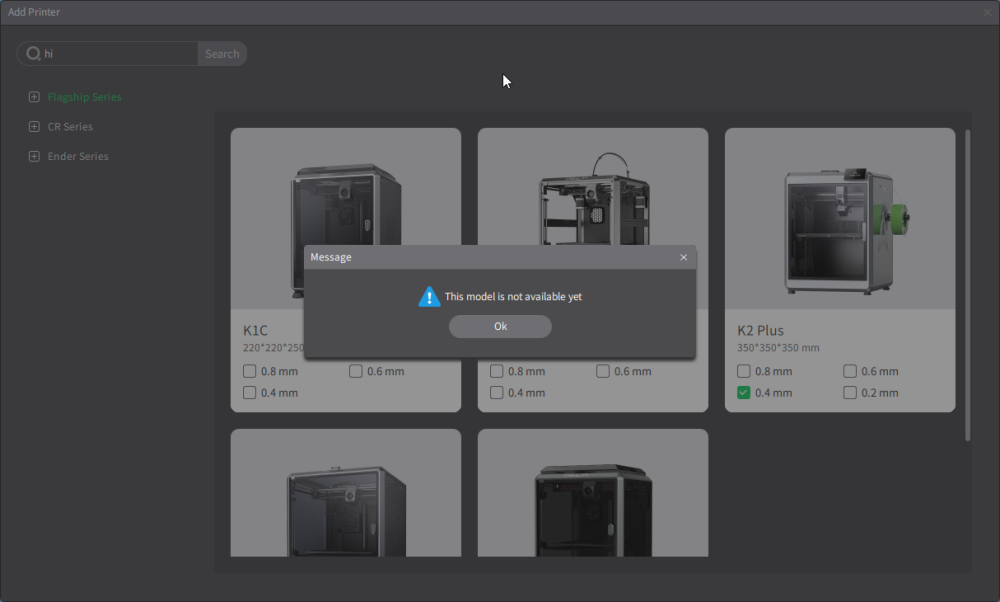The width and height of the screenshot is (1000, 602).
Task: Expand the Ender Series tree node
Action: [x=34, y=156]
